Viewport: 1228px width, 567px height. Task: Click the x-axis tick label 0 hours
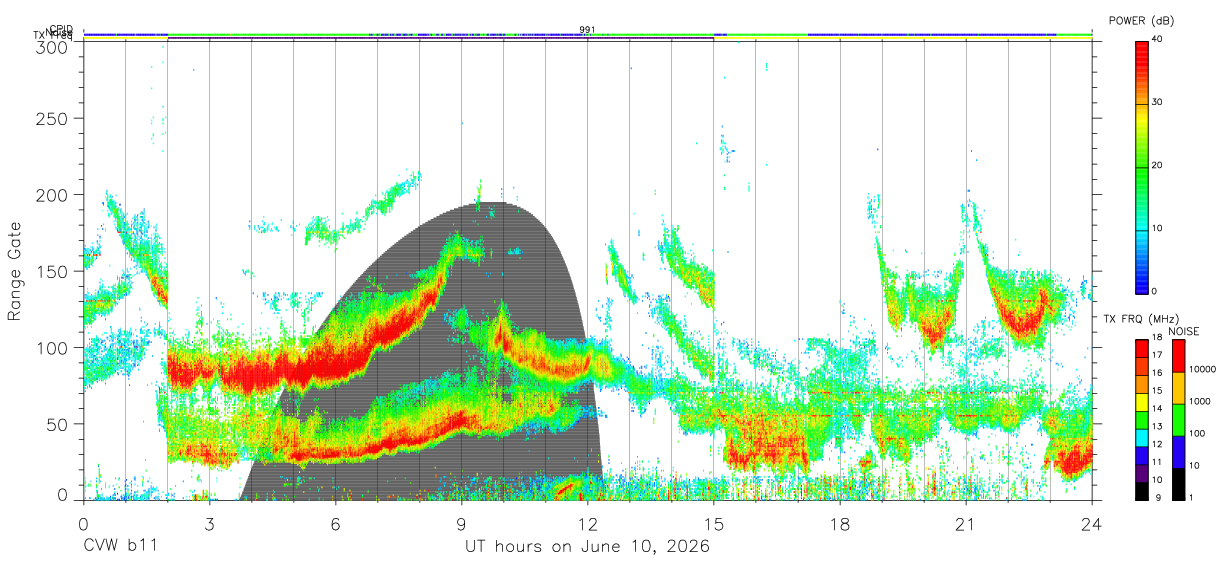coord(83,523)
